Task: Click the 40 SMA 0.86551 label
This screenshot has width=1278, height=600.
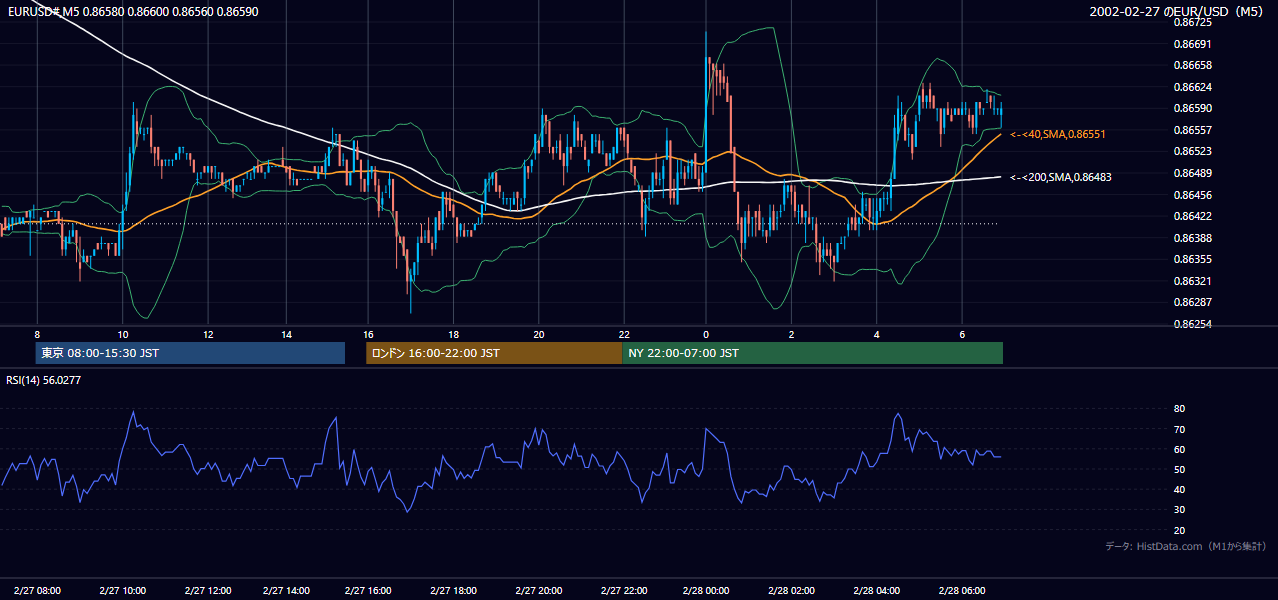Action: [x=1058, y=133]
